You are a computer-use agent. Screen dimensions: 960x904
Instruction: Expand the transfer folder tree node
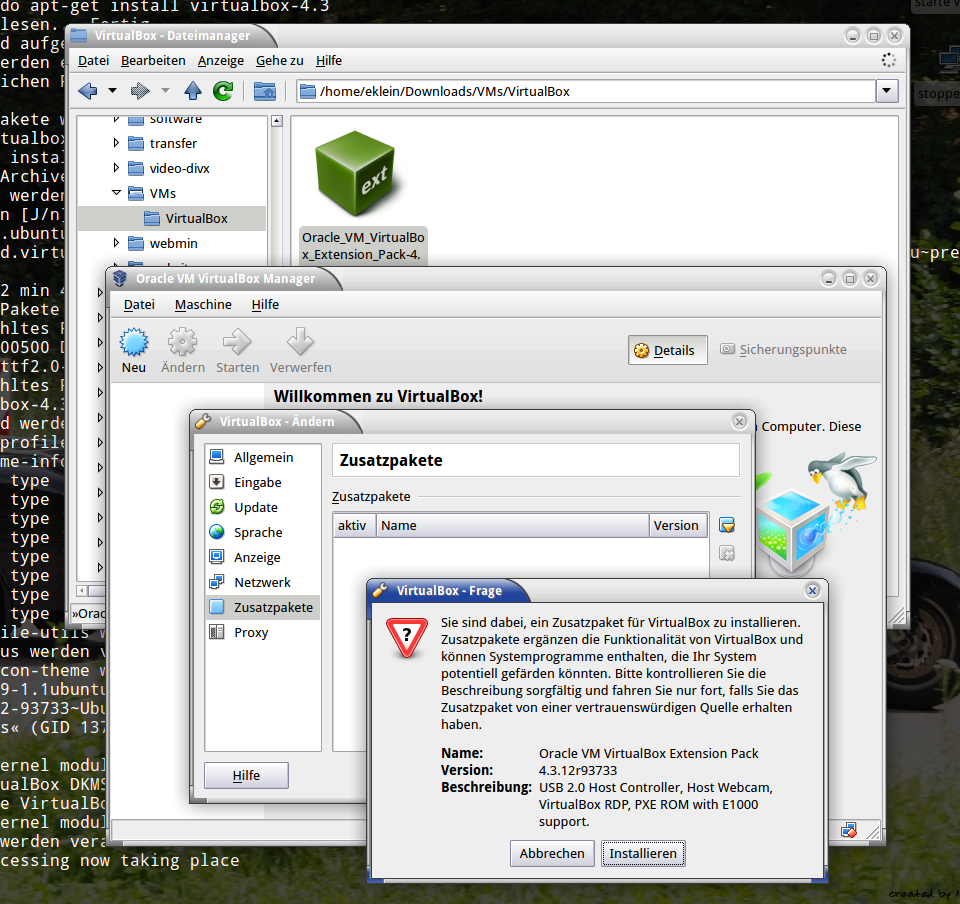116,143
